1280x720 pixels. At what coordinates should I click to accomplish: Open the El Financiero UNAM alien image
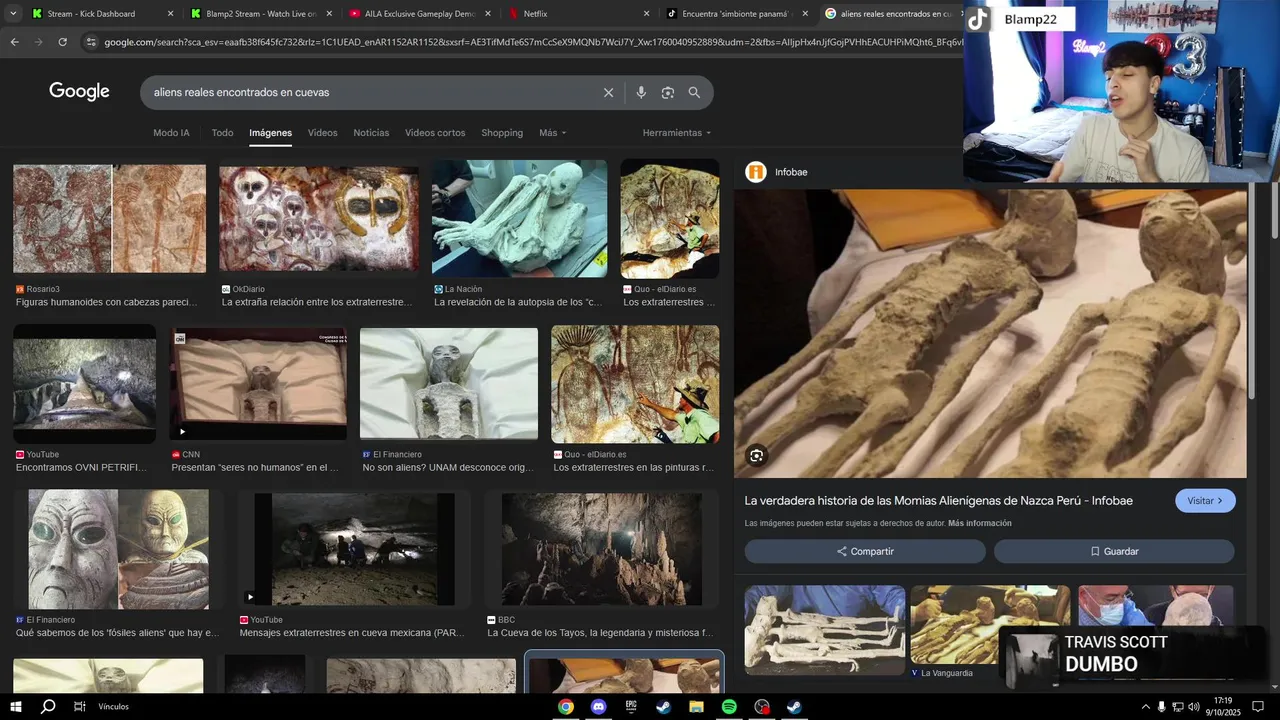click(x=449, y=384)
